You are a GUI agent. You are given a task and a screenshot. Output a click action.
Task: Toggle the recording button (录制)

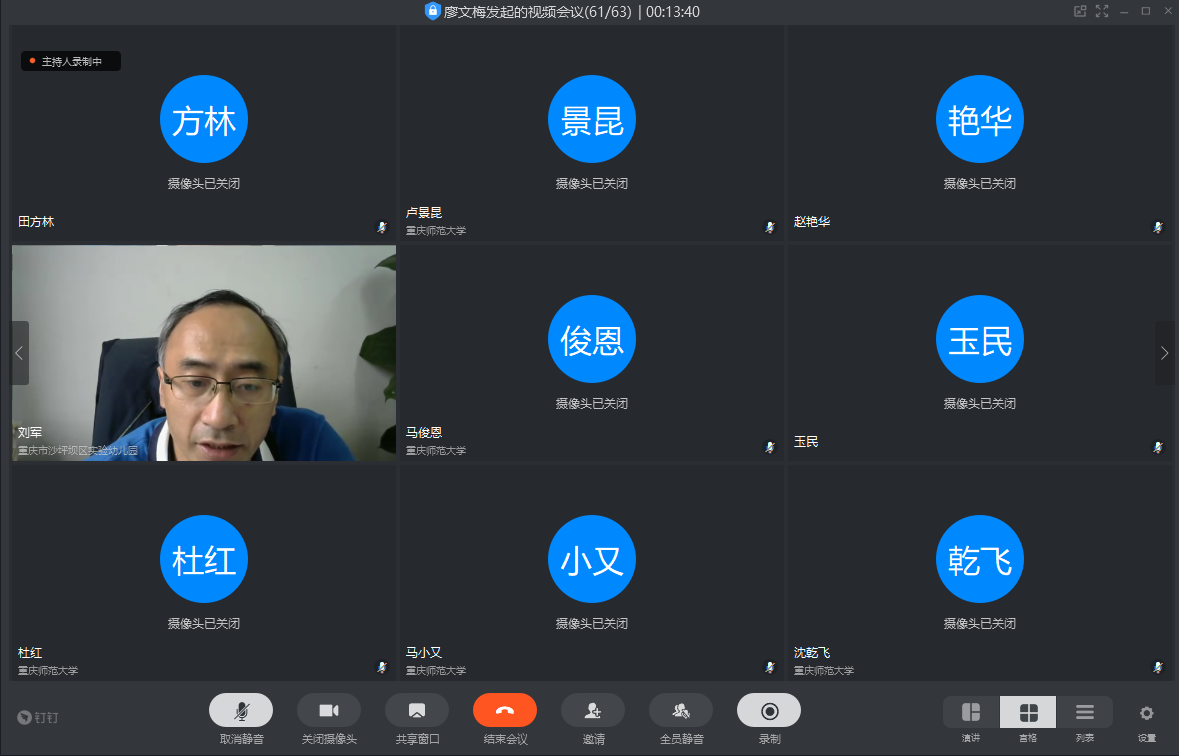click(768, 710)
